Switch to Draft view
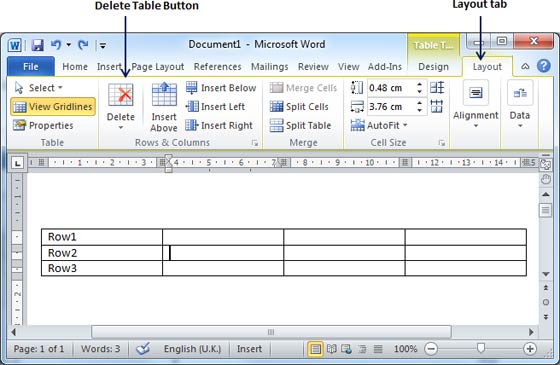Screen dimensions: 560x365 tap(378, 349)
